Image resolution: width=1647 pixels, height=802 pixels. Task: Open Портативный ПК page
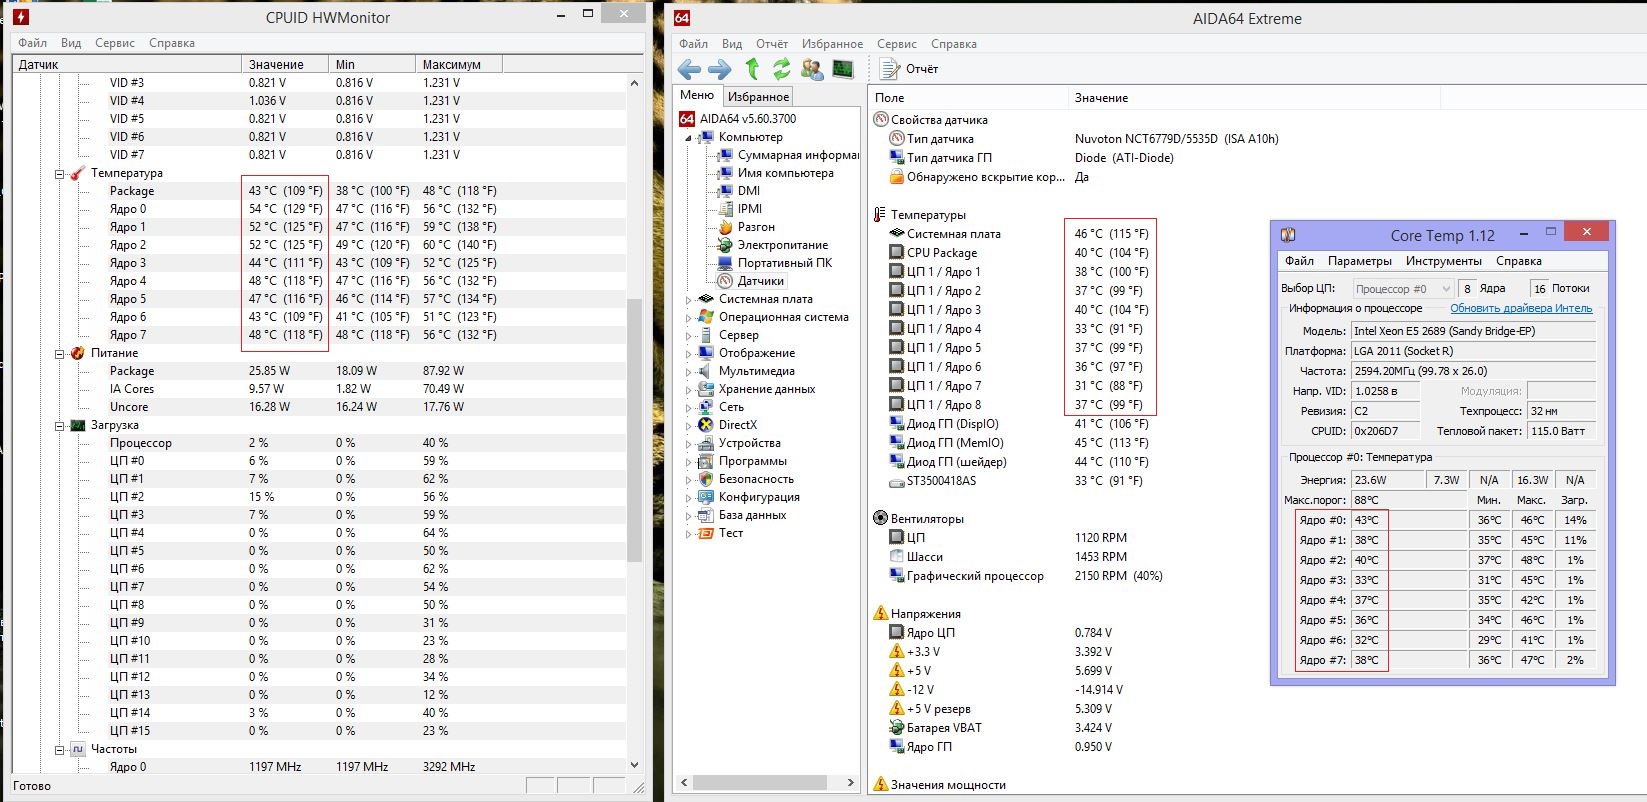(x=775, y=263)
